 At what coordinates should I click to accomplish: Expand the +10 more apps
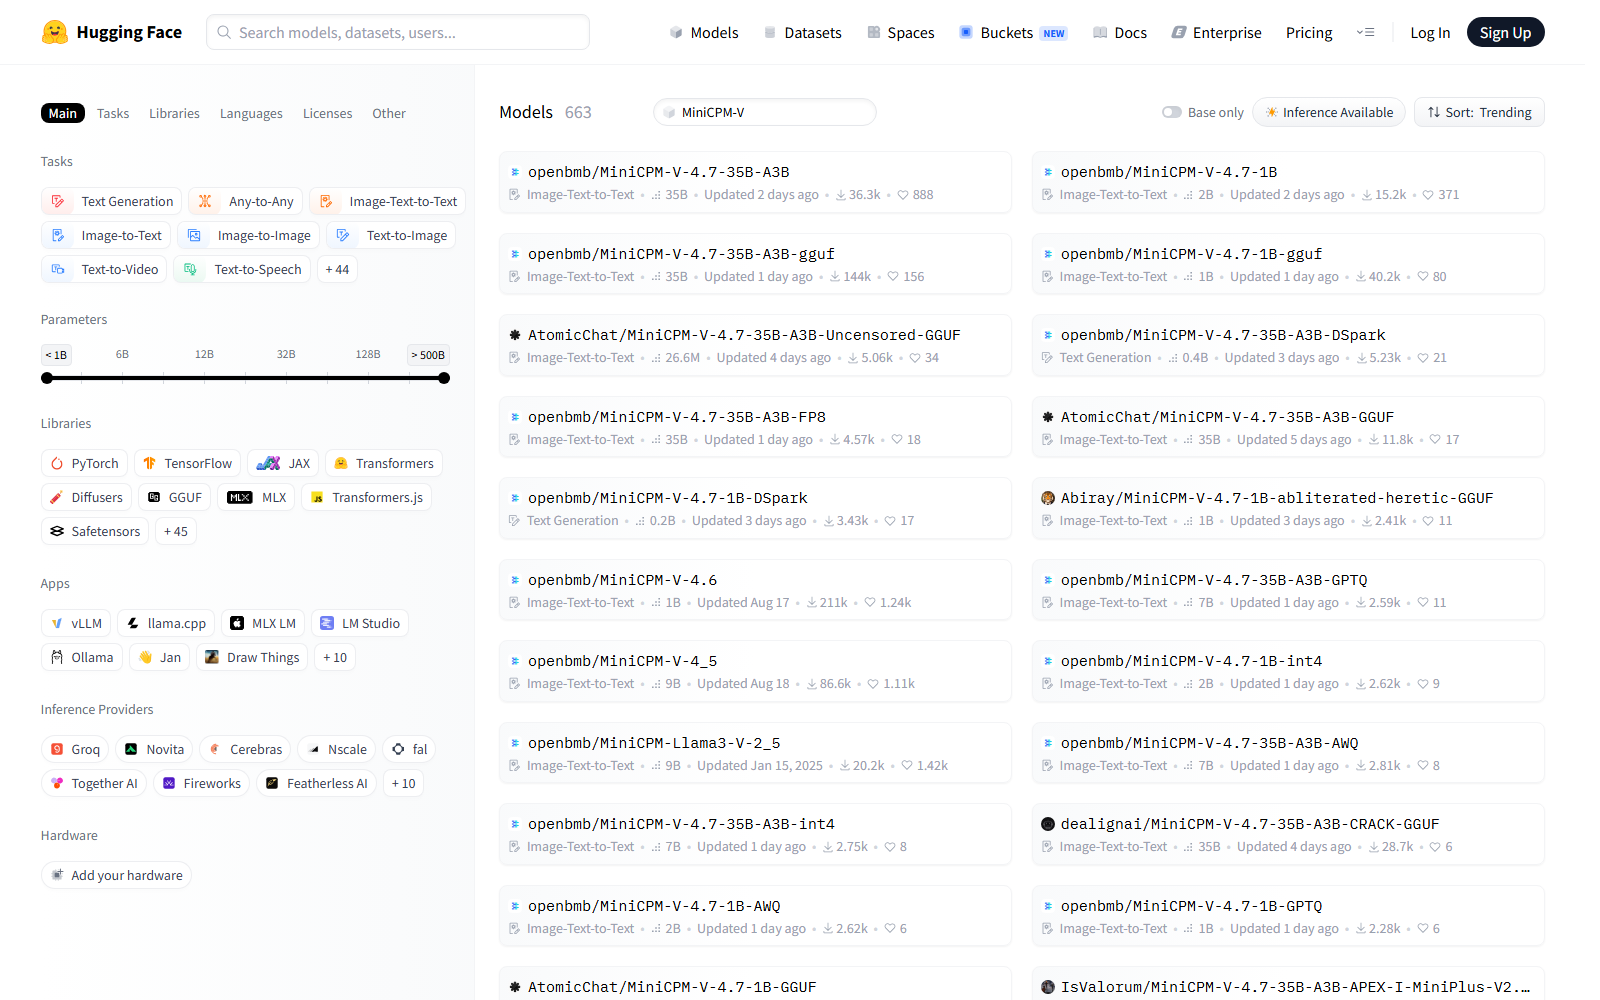click(x=335, y=657)
